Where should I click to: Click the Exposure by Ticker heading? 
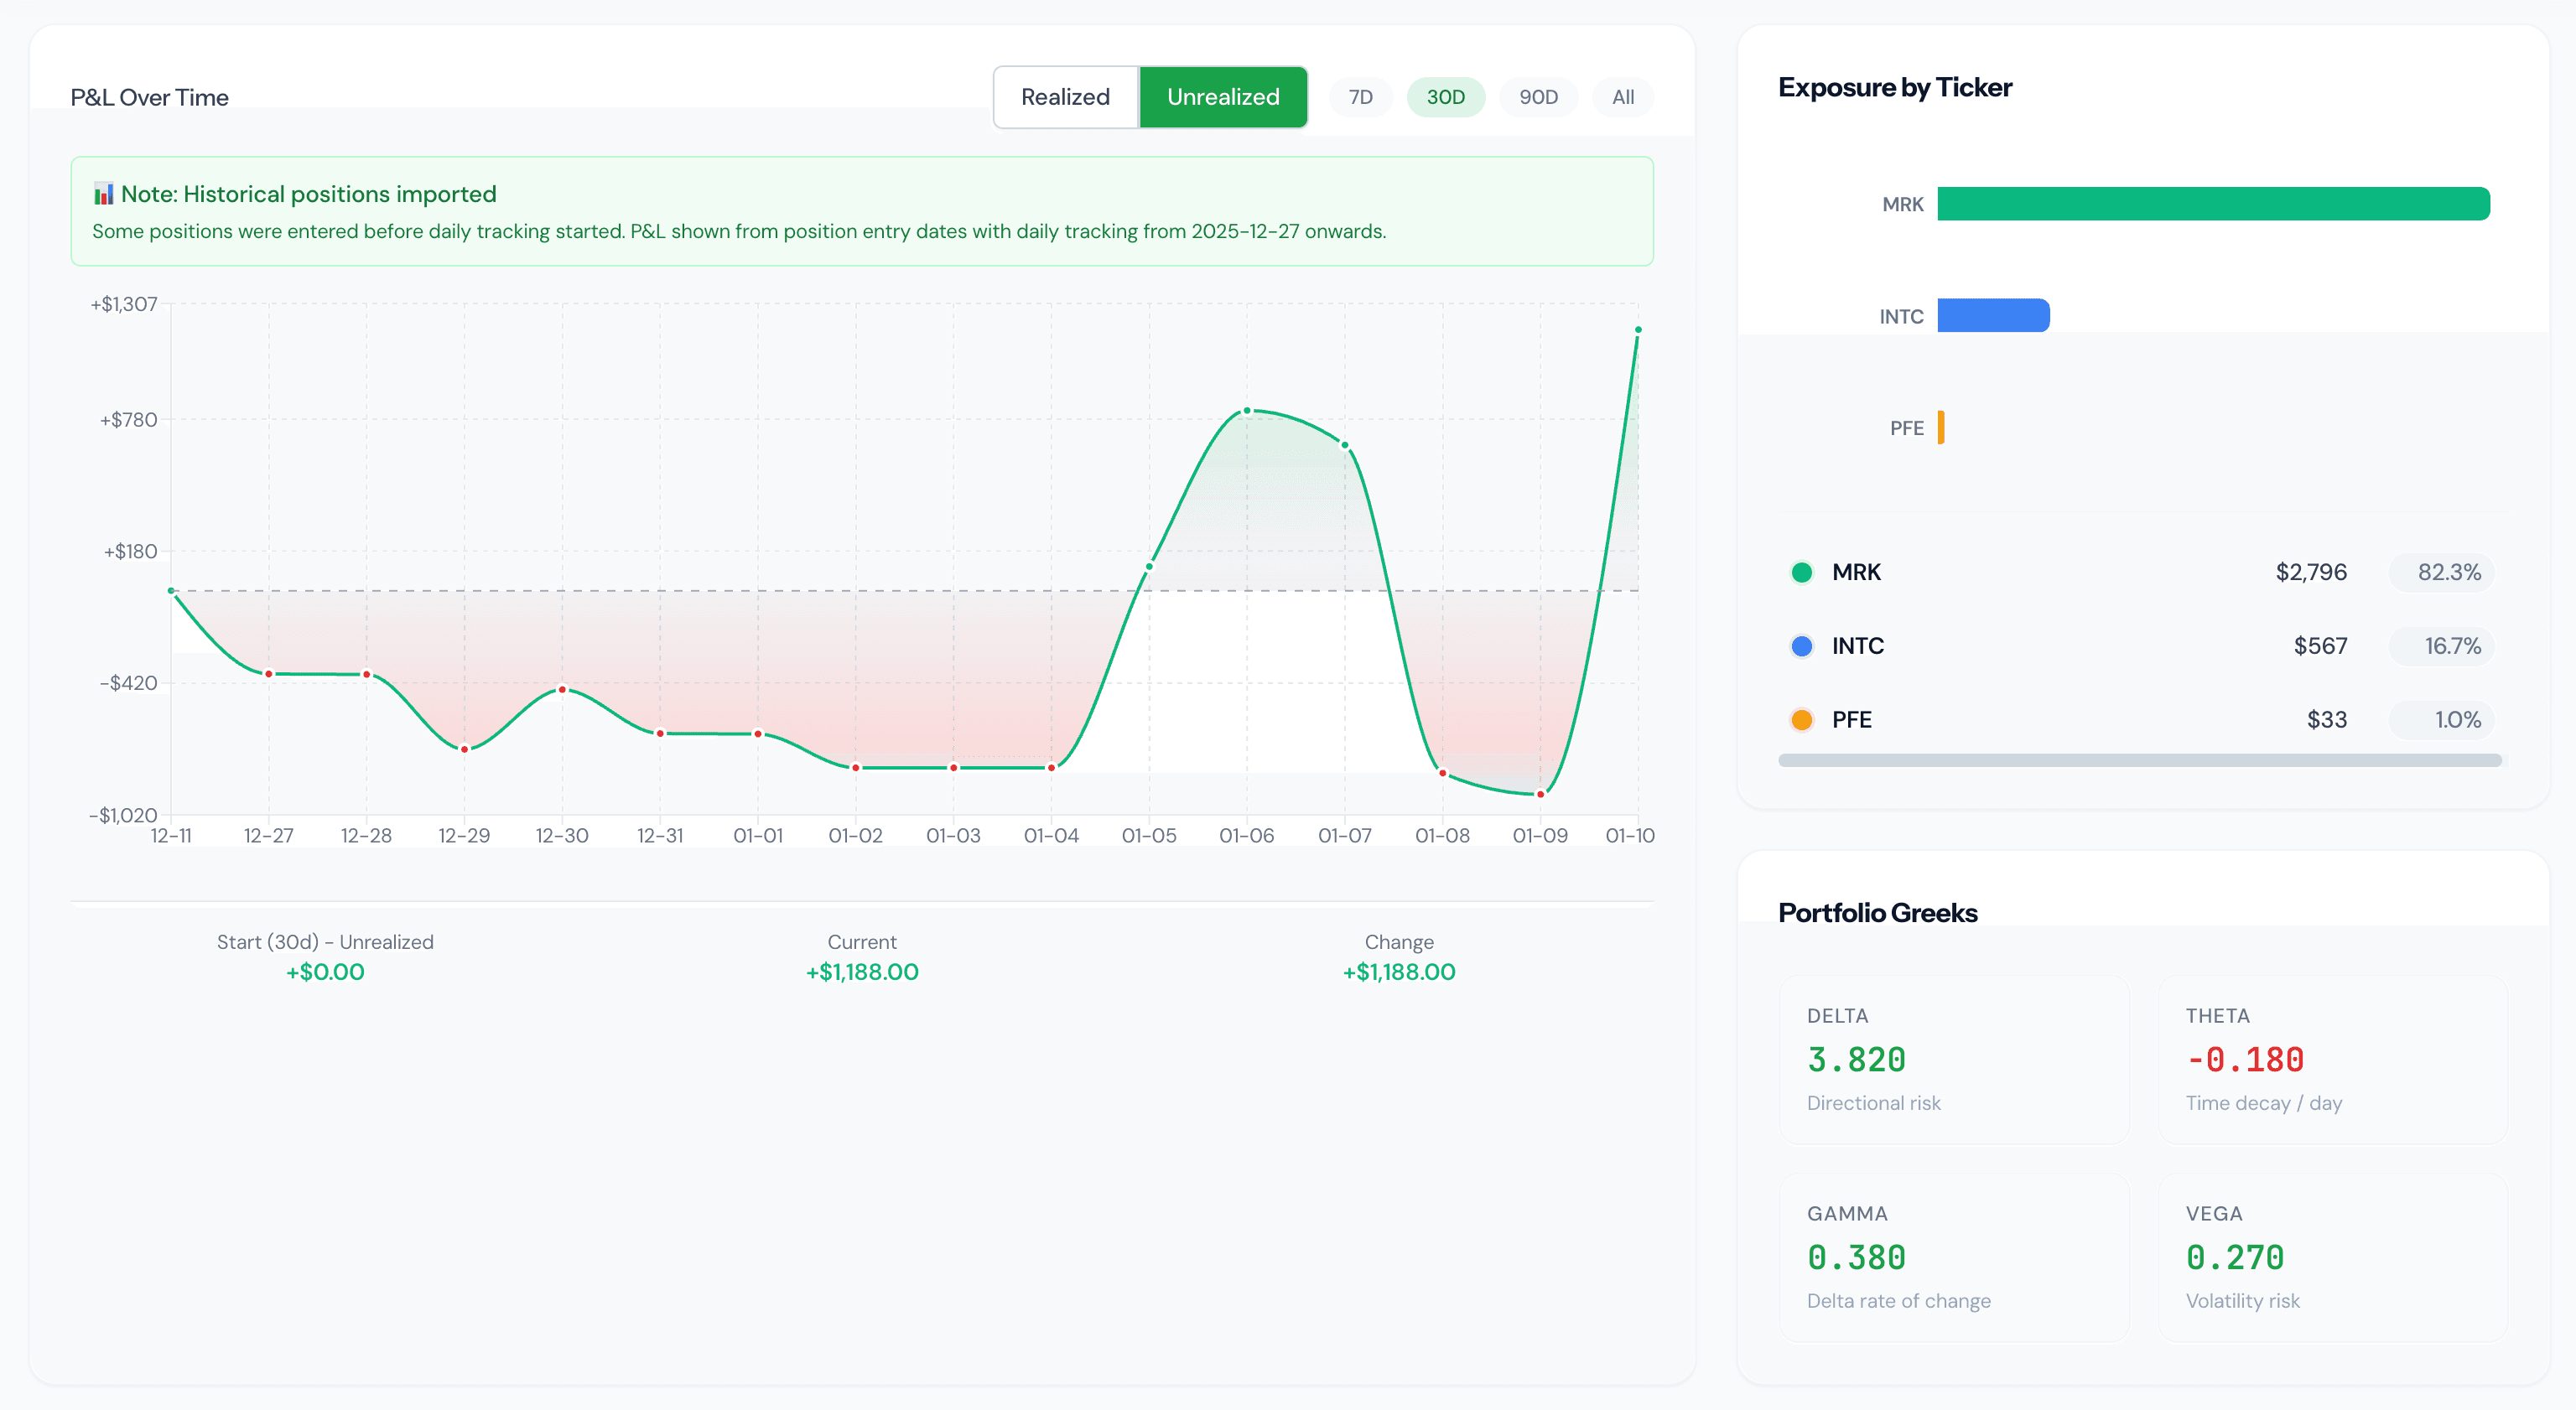point(1894,87)
